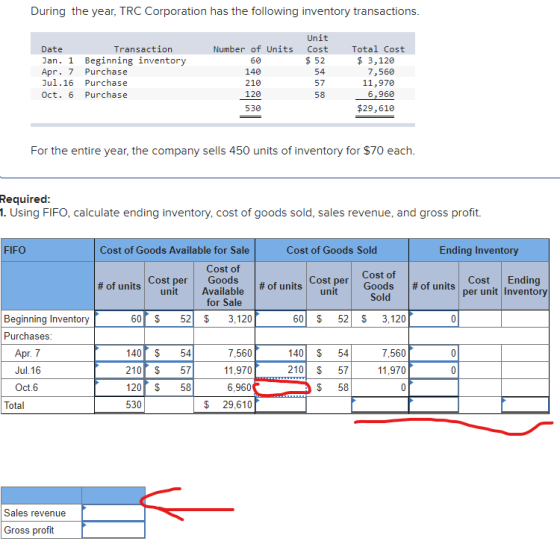The width and height of the screenshot is (560, 544).
Task: Click Apr. 7 available units field 140
Action: tap(119, 353)
